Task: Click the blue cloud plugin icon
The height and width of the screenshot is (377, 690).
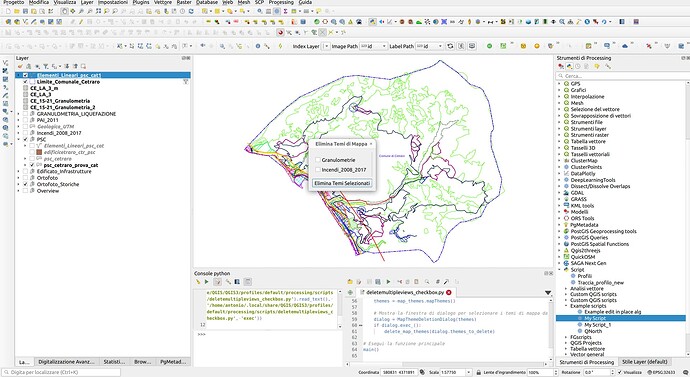Action: tap(625, 46)
